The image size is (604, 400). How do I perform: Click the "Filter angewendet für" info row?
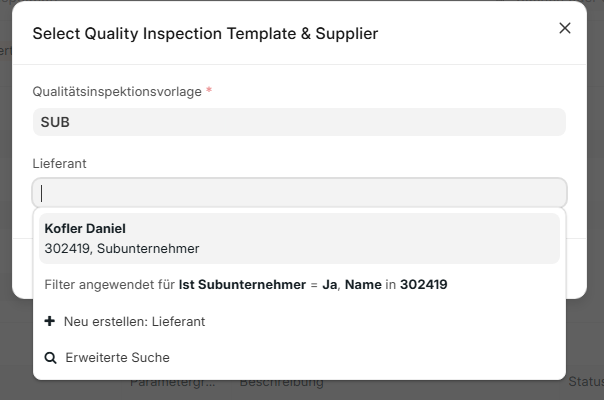245,285
